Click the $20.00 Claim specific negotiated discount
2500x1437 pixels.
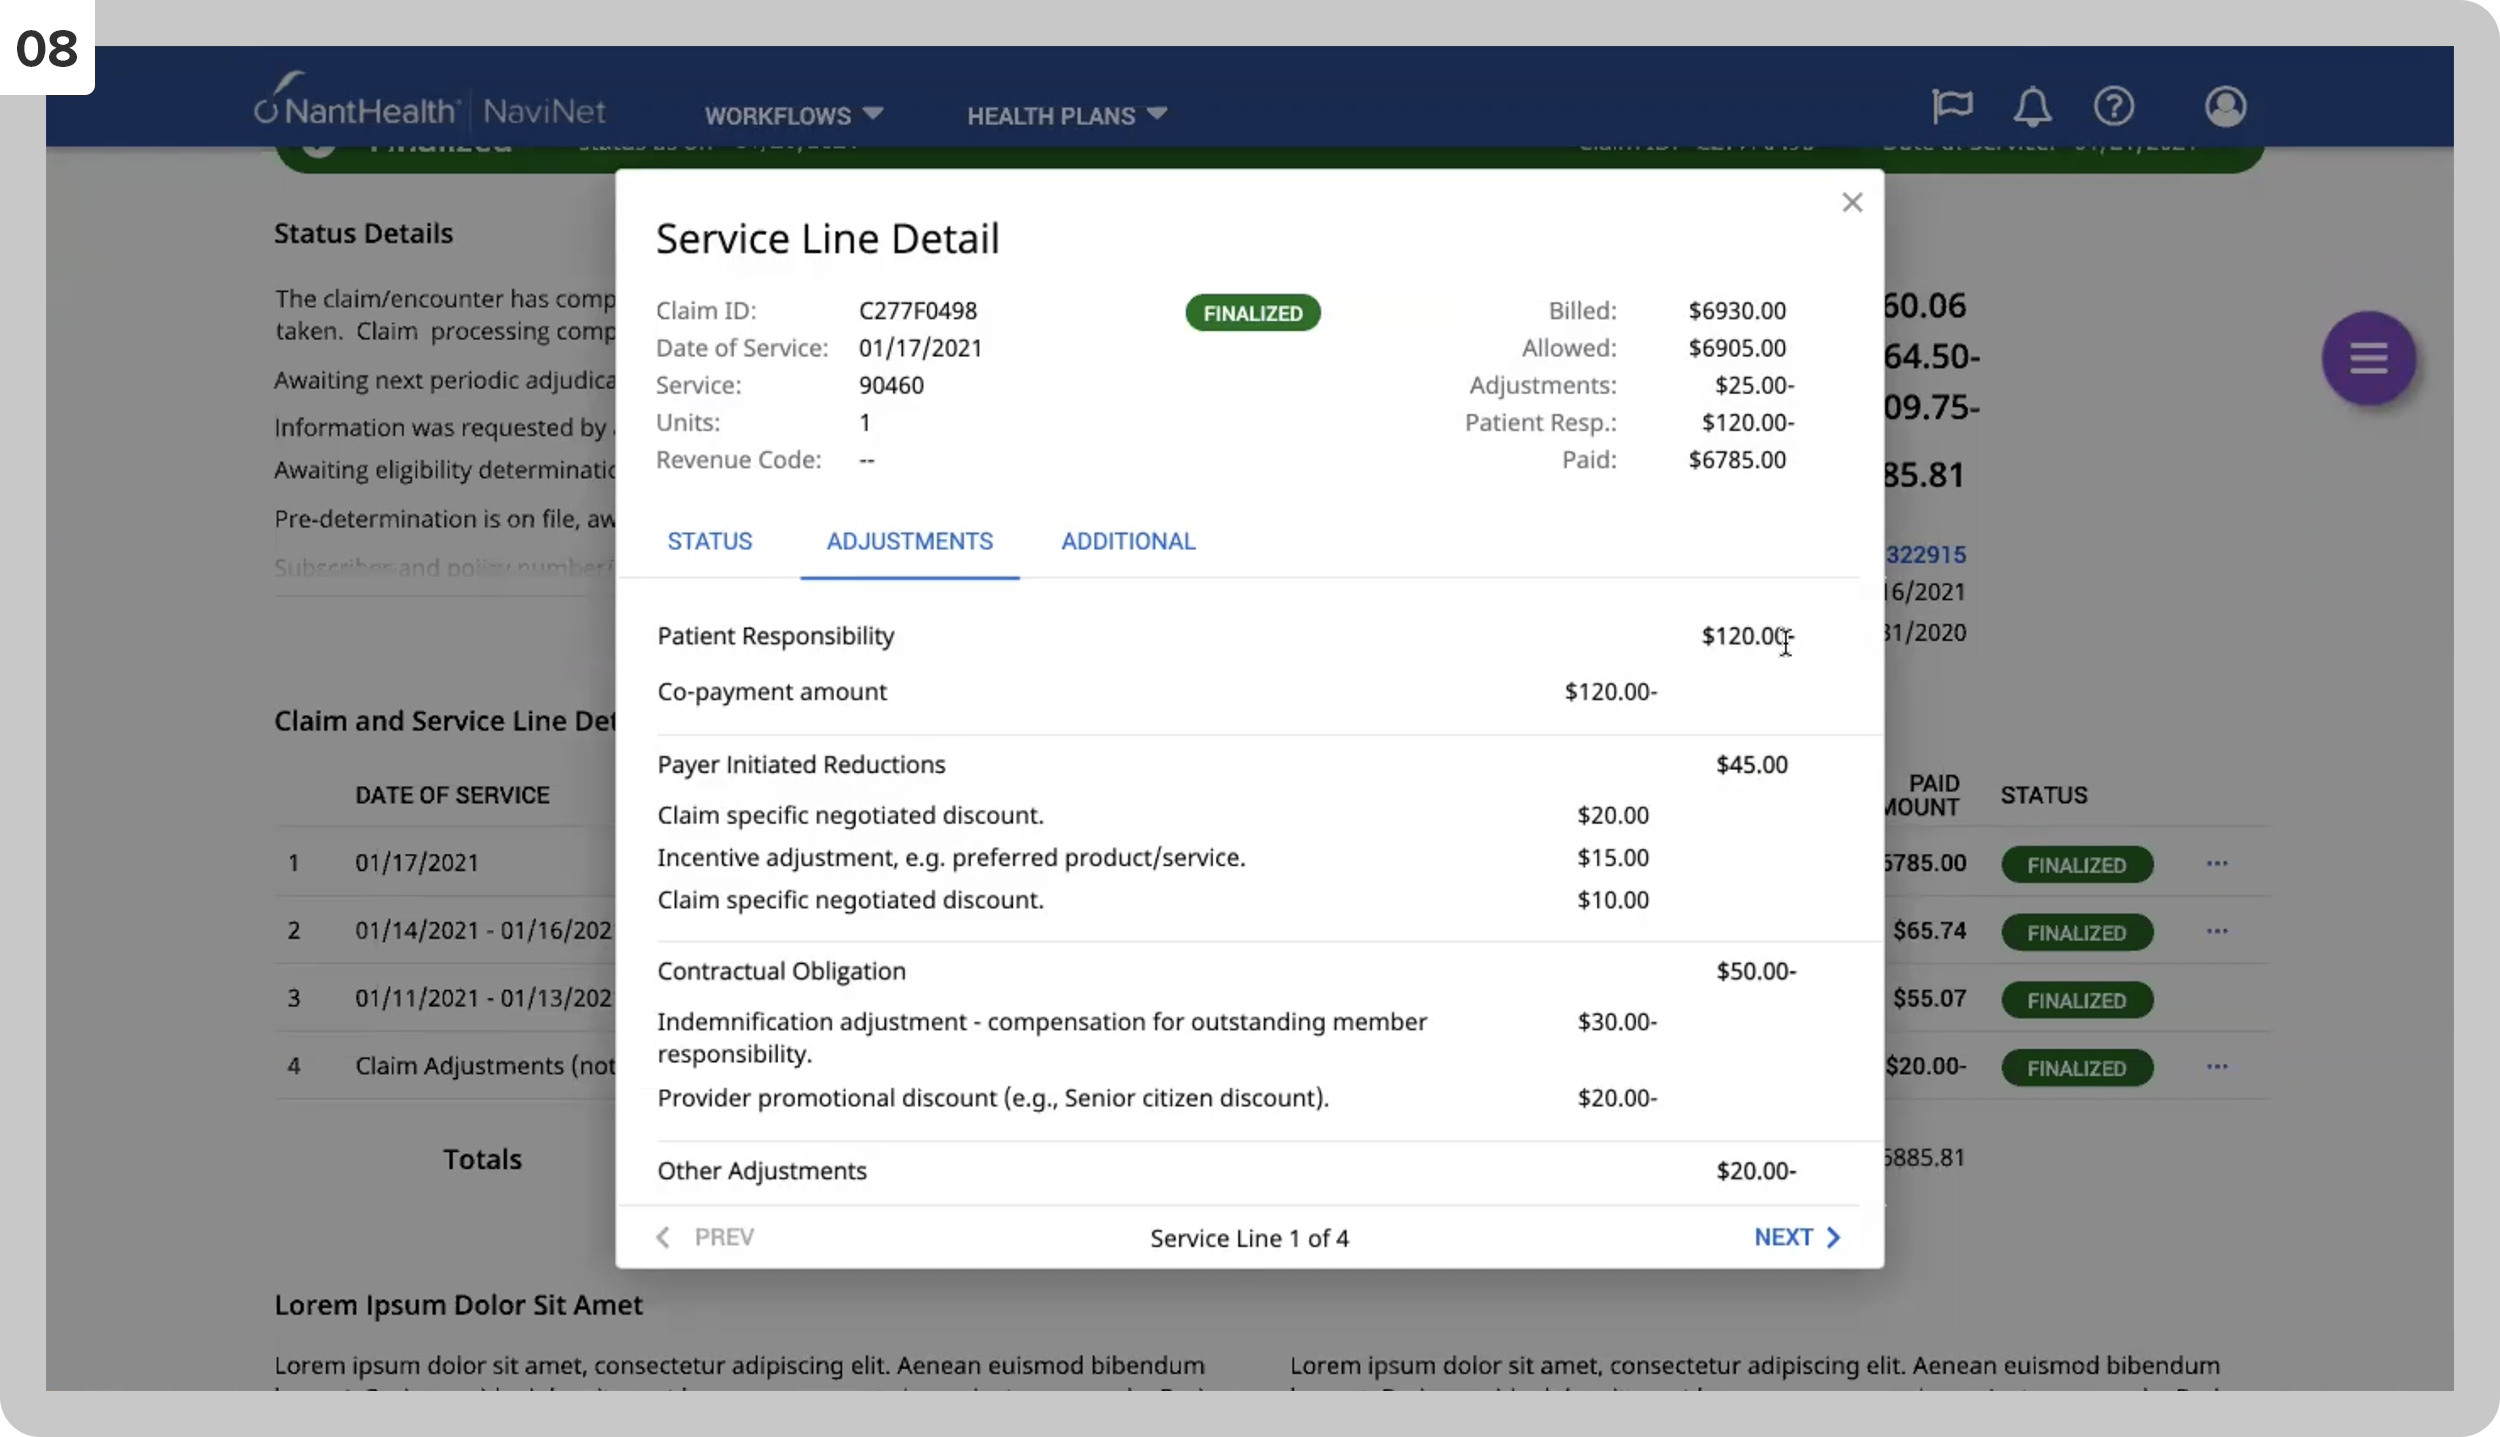(x=1612, y=815)
